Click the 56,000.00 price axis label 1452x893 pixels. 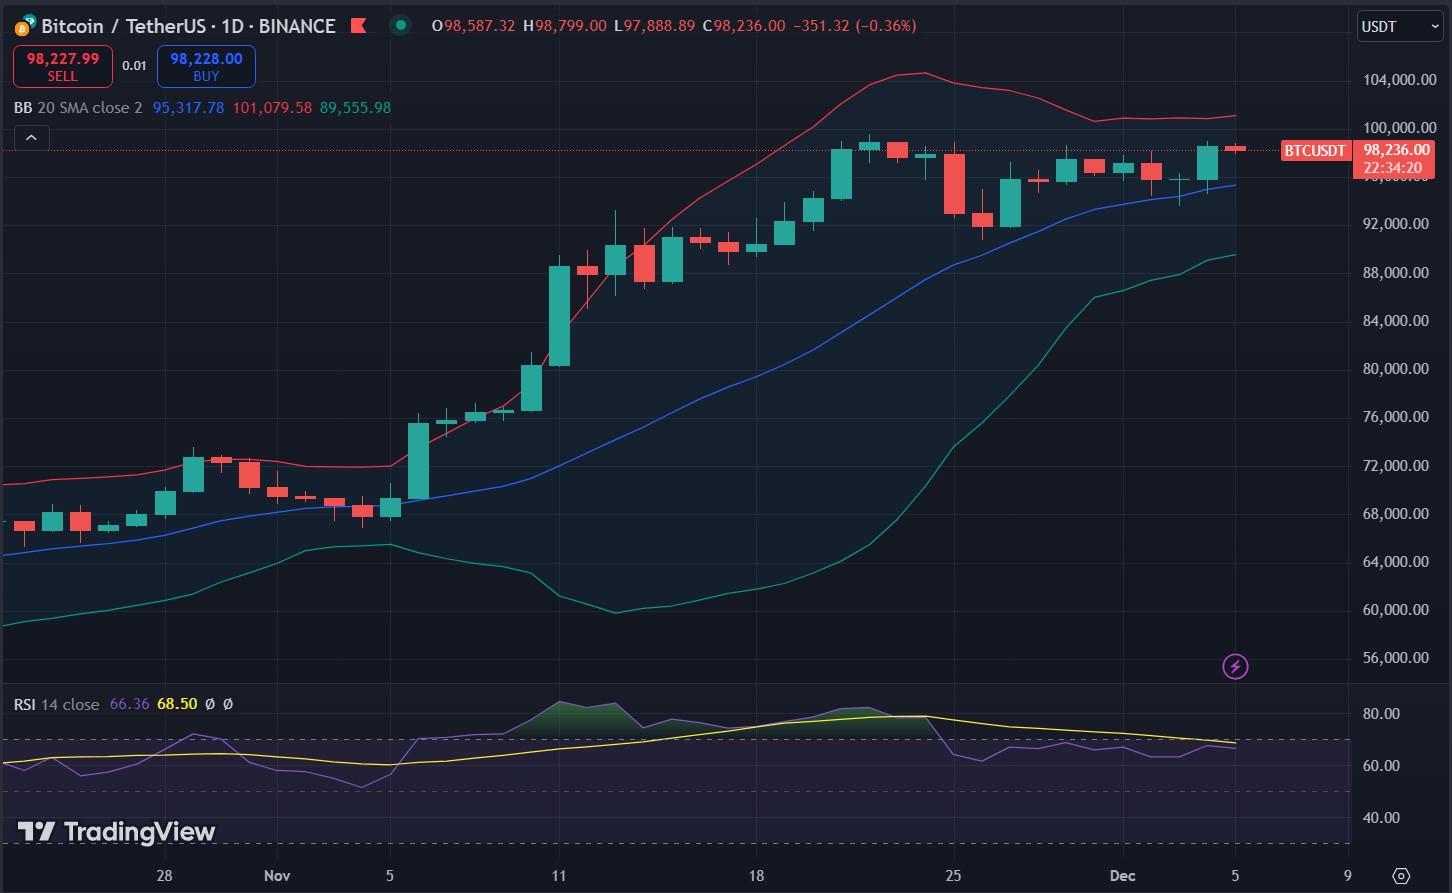[1397, 658]
